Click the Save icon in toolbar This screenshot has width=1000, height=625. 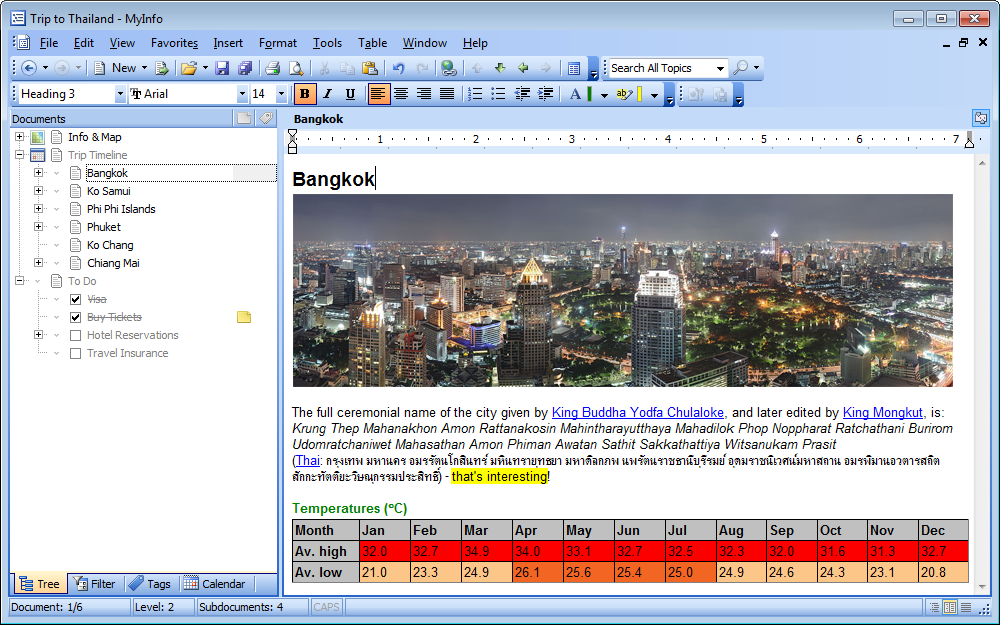click(222, 68)
